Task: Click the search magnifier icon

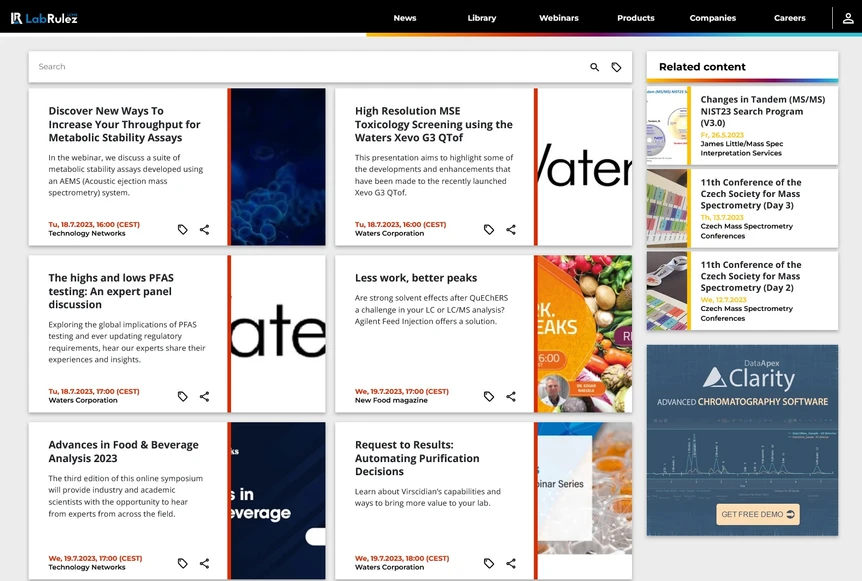Action: 594,67
